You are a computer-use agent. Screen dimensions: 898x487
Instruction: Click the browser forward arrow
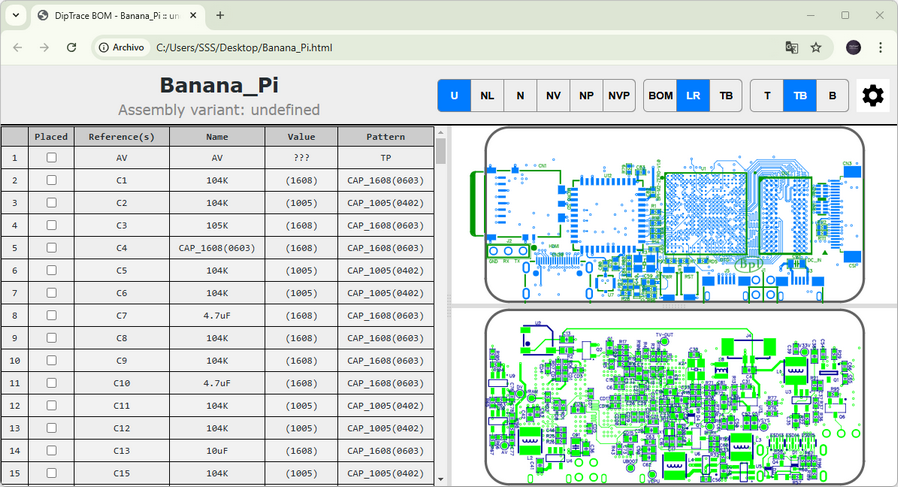point(44,48)
